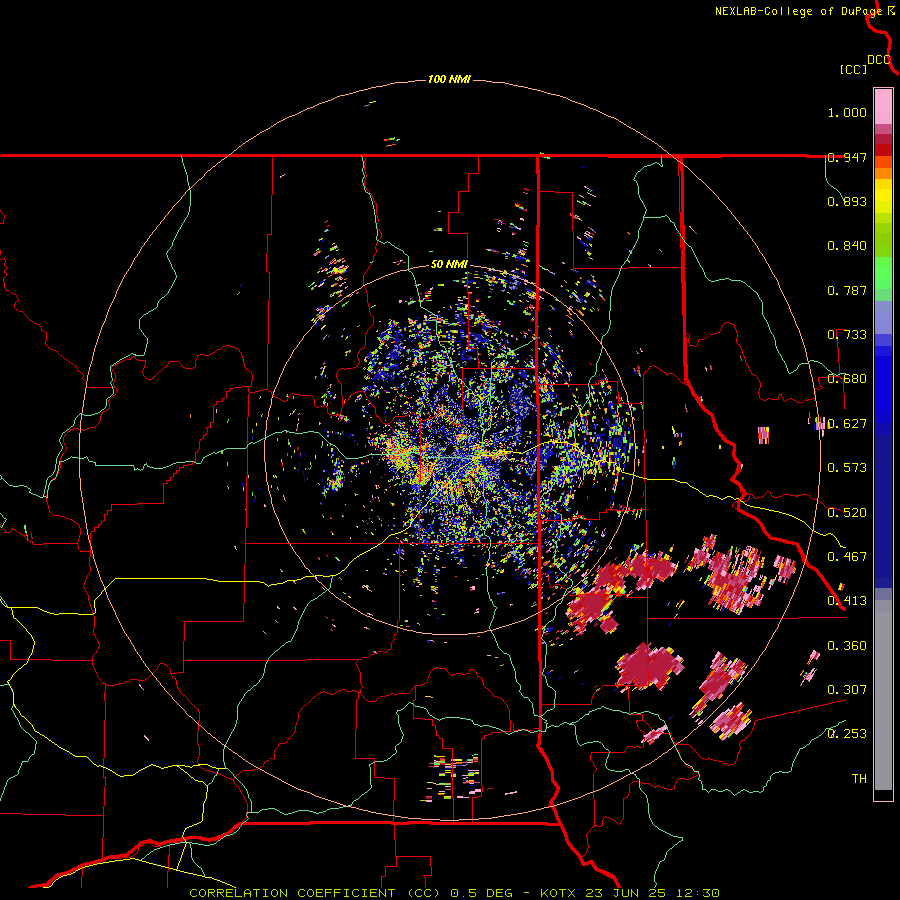
Task: Click the 0.5 DEG elevation text
Action: 483,893
